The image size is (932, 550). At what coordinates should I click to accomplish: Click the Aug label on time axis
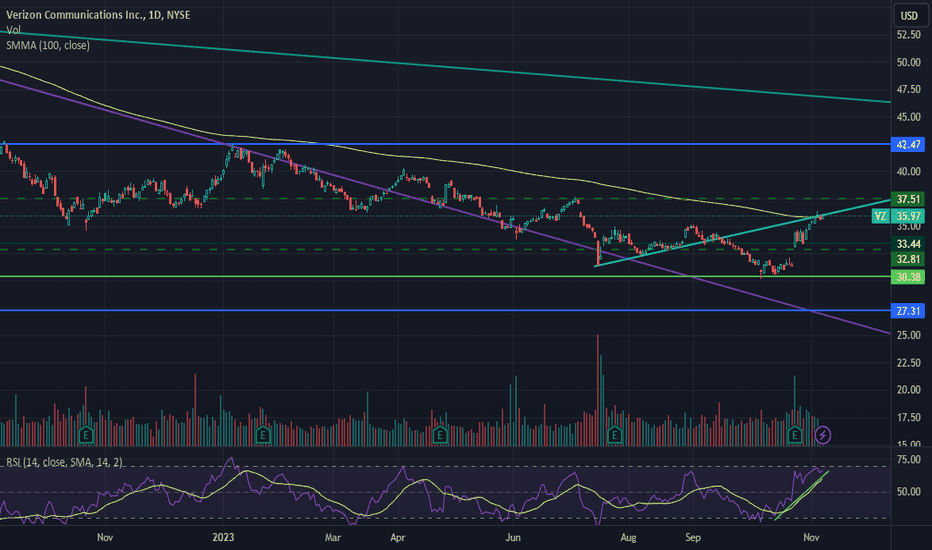tap(628, 538)
